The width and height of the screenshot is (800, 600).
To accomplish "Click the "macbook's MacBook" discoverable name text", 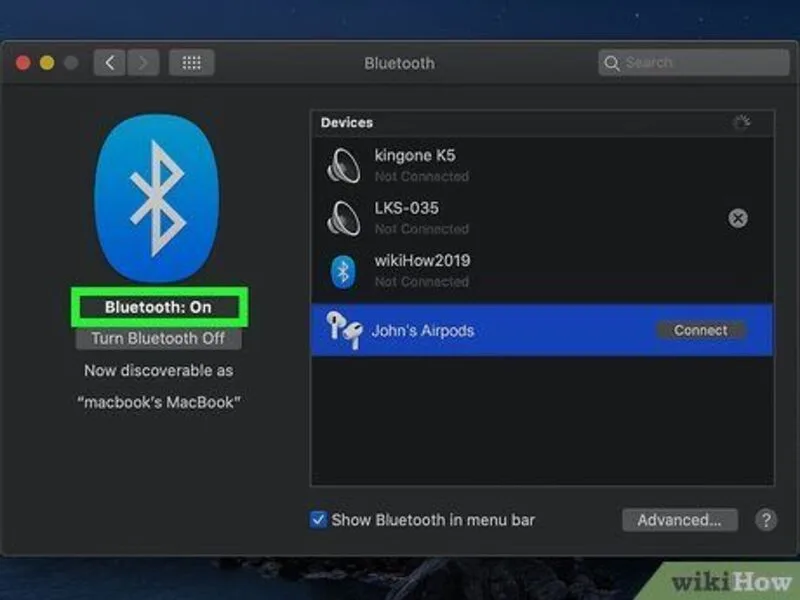I will pyautogui.click(x=159, y=403).
